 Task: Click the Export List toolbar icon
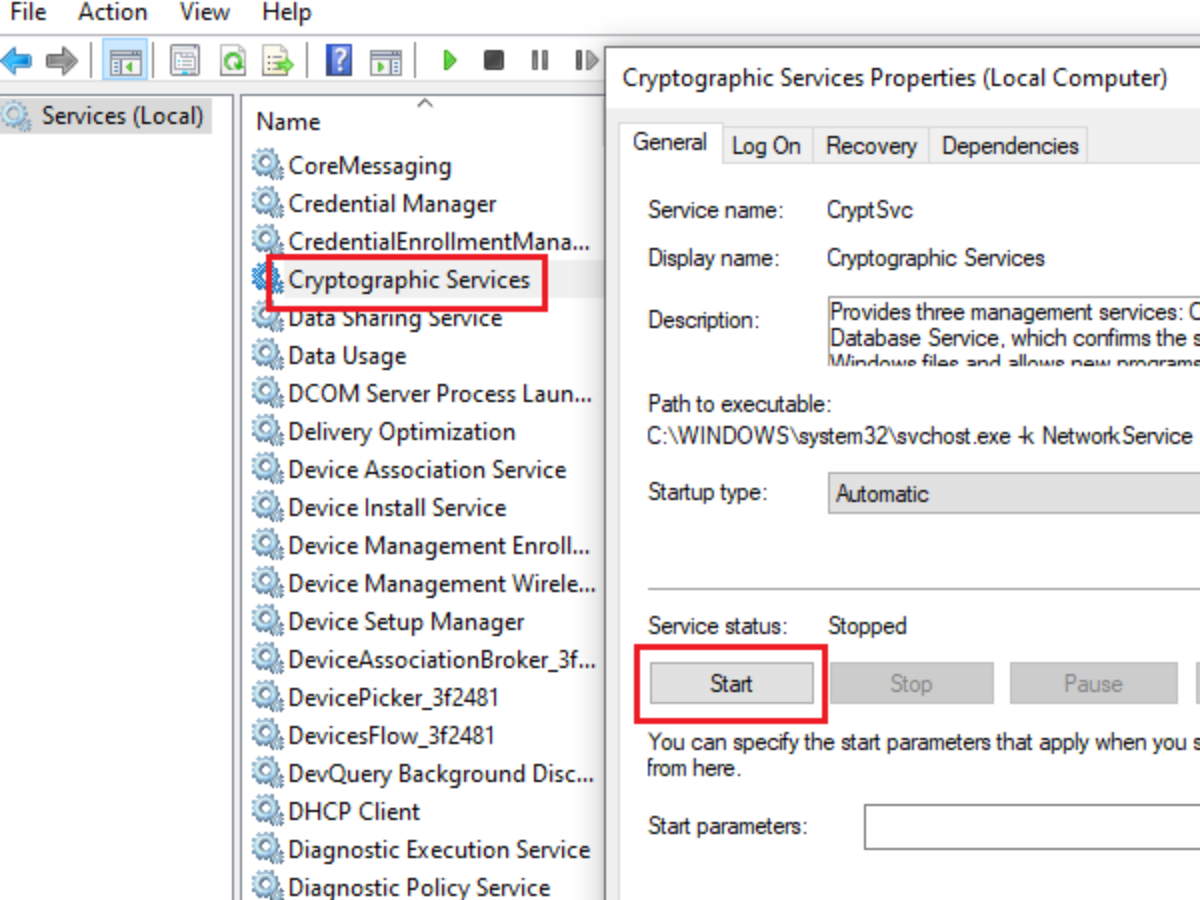(277, 61)
